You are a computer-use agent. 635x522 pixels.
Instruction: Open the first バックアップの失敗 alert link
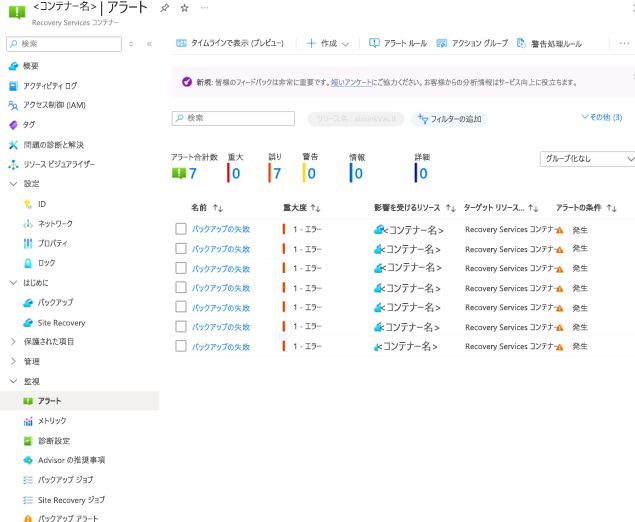(221, 229)
